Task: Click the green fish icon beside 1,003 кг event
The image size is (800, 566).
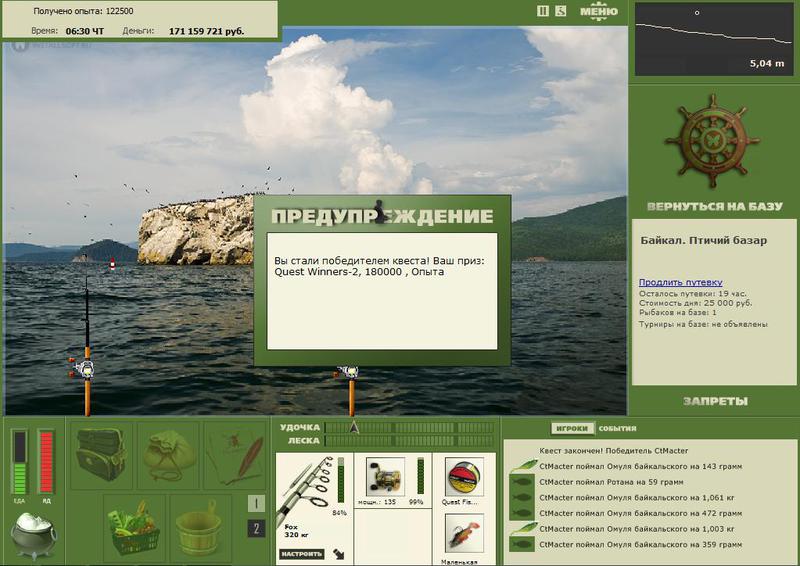Action: 523,528
